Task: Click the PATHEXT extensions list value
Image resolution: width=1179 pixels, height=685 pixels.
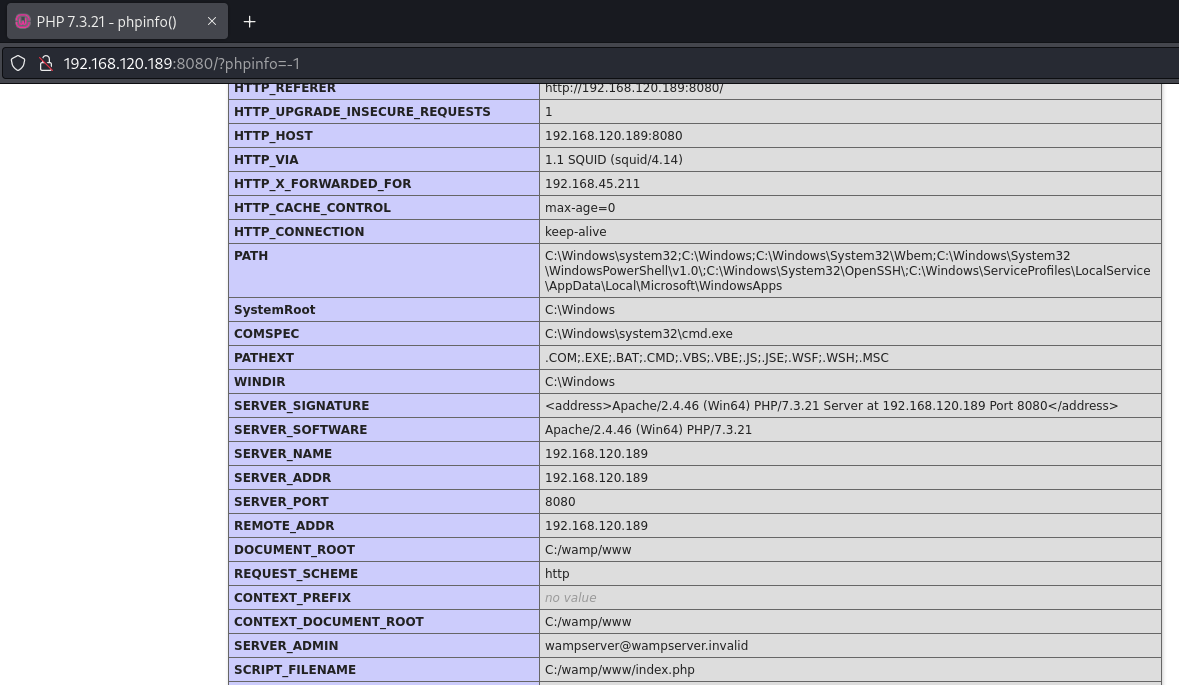Action: (716, 358)
